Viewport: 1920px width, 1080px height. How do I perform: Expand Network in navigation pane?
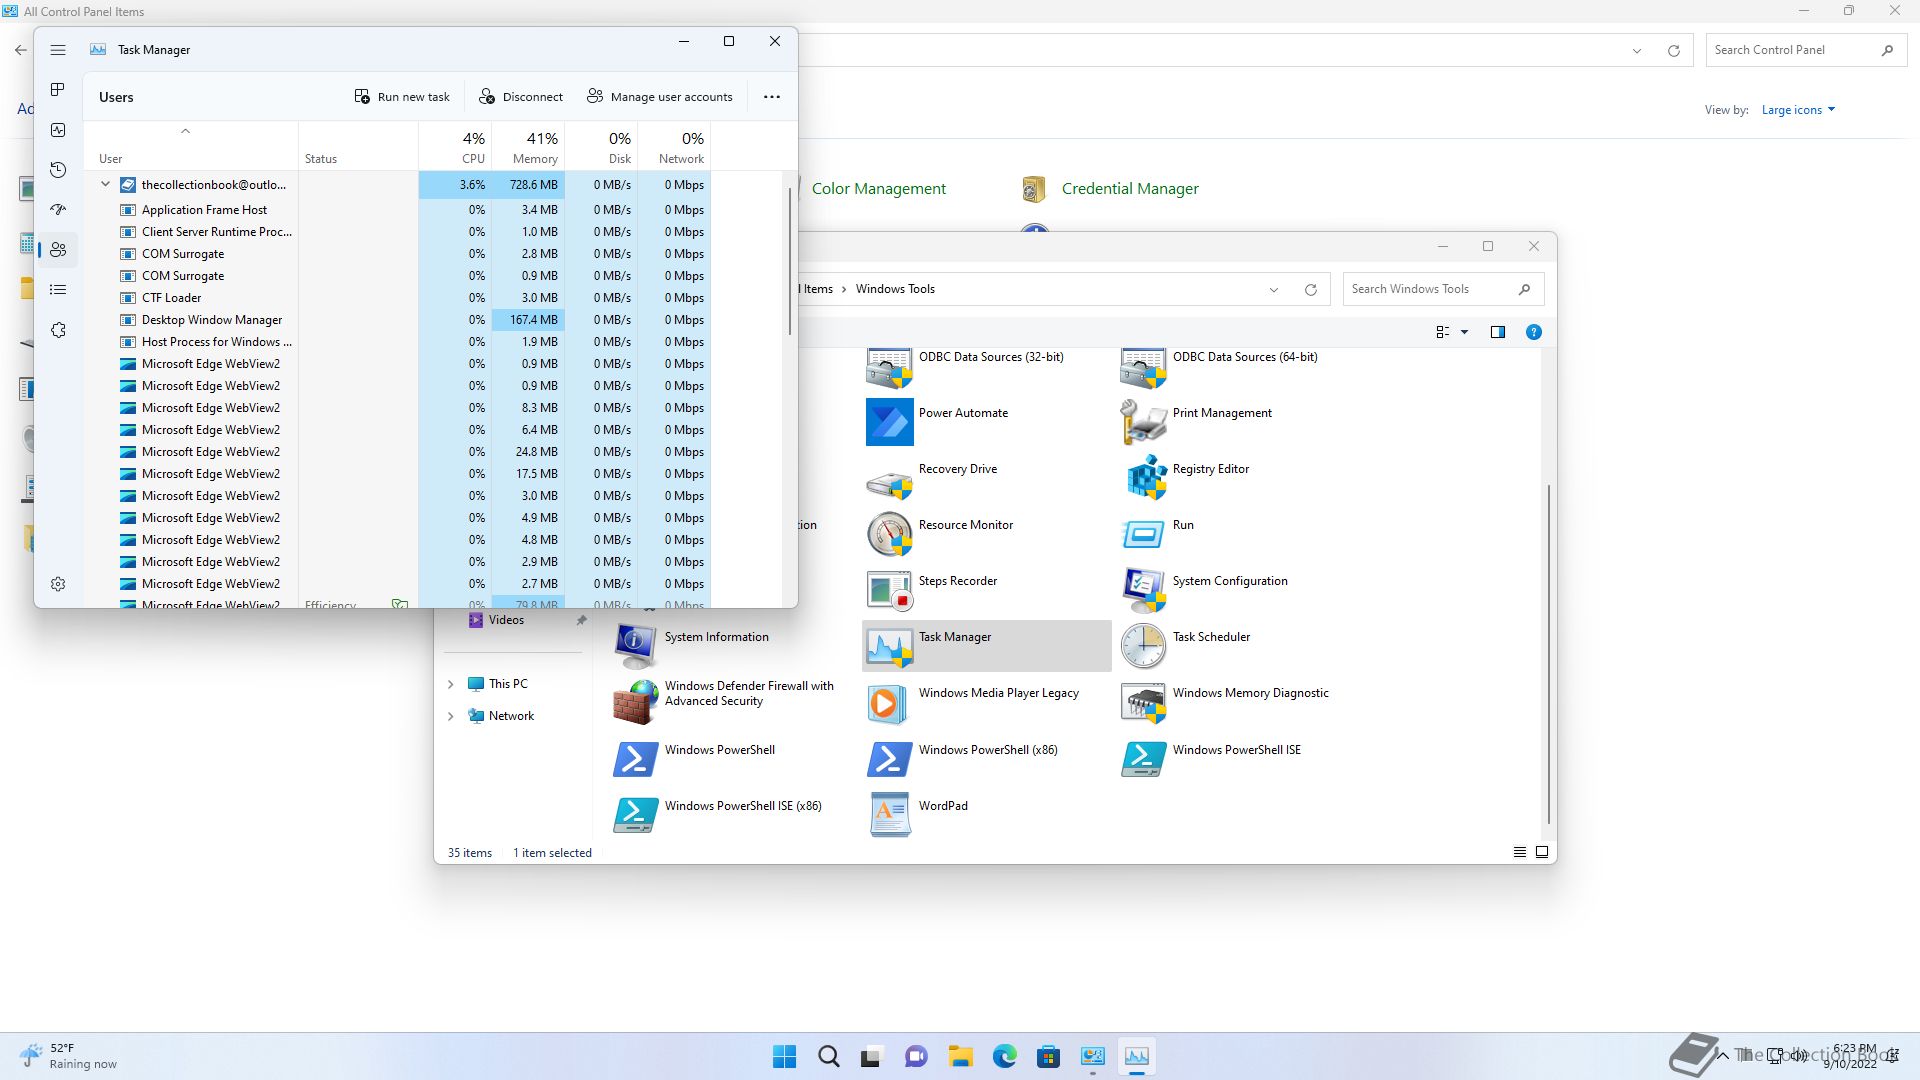pos(450,716)
